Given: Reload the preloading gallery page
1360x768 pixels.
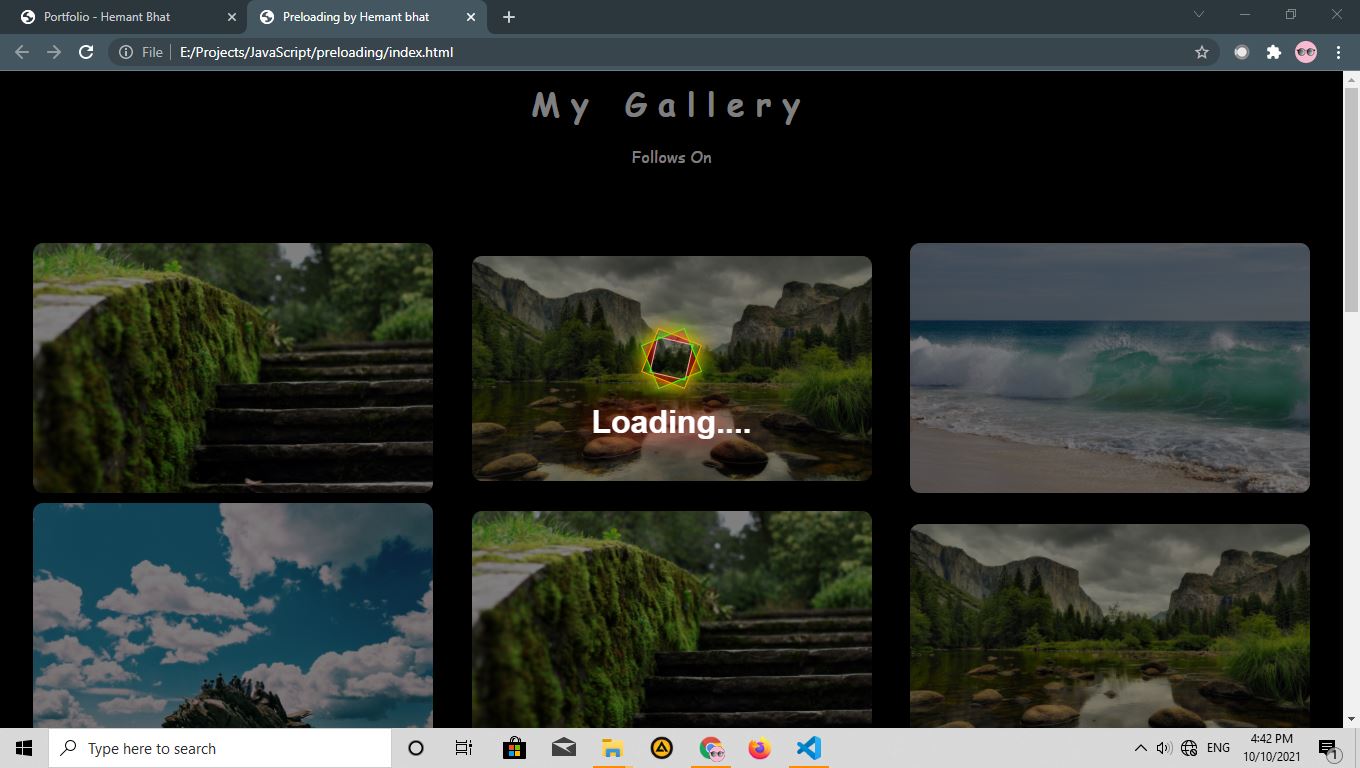Looking at the screenshot, I should 86,52.
